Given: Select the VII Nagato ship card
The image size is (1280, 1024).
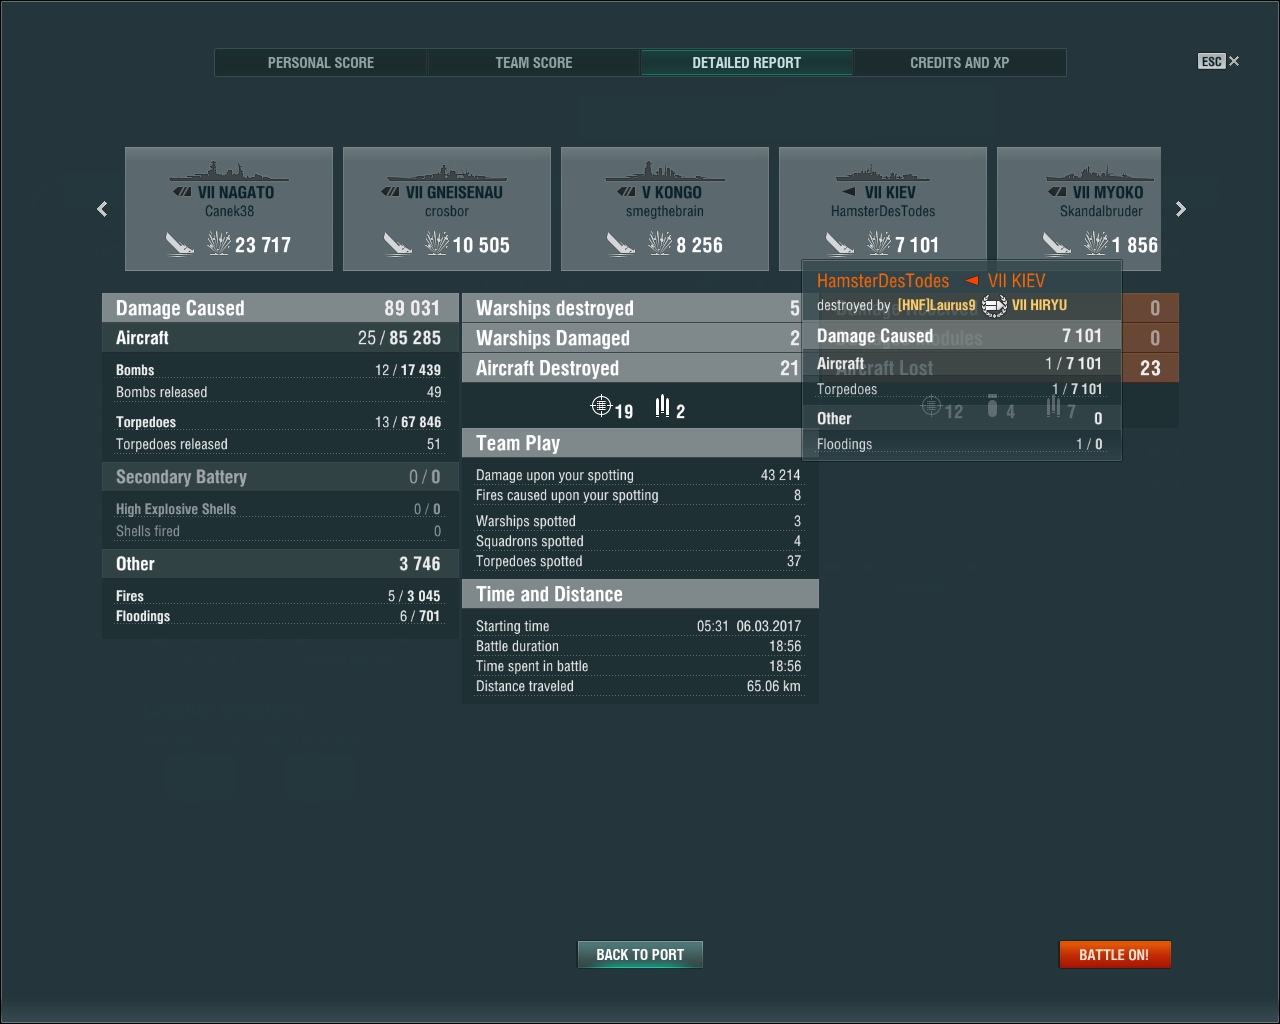Looking at the screenshot, I should 229,209.
